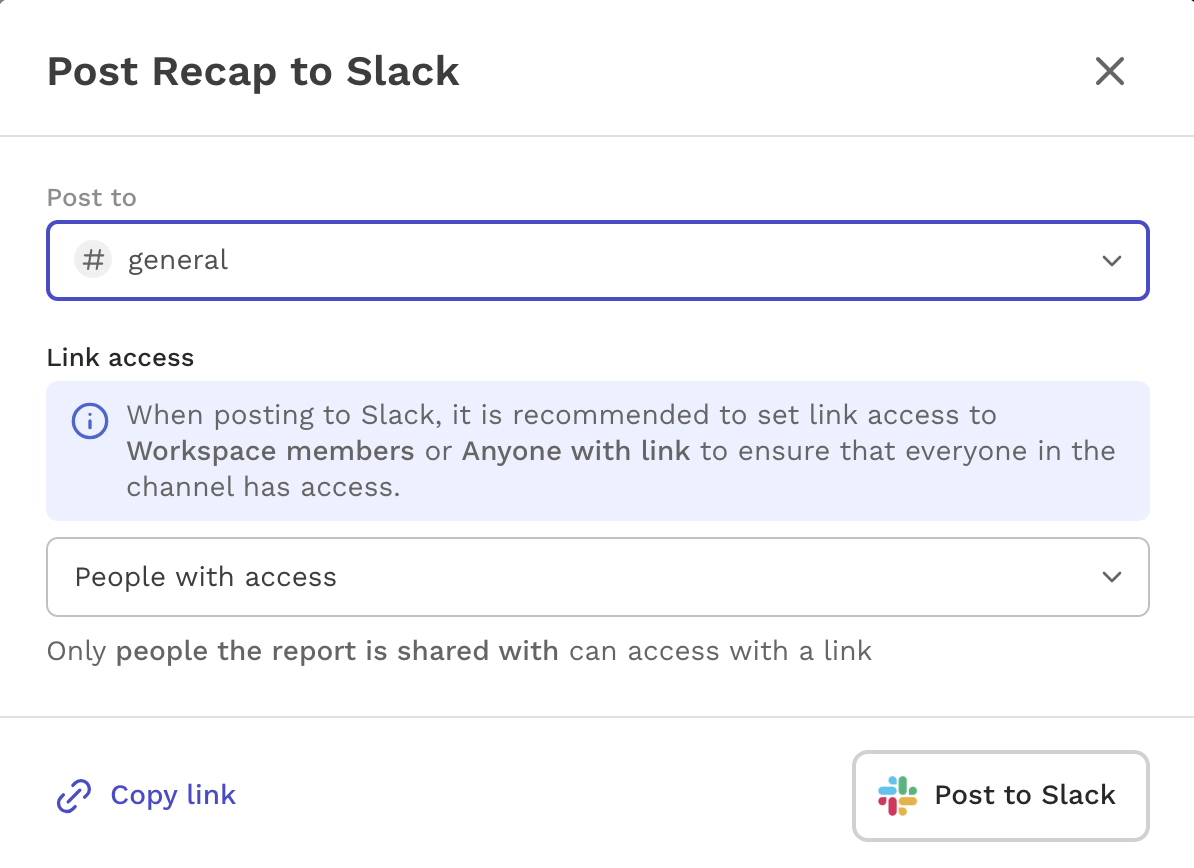Click the helper text about shared people
Viewport: 1194px width, 868px height.
(459, 651)
